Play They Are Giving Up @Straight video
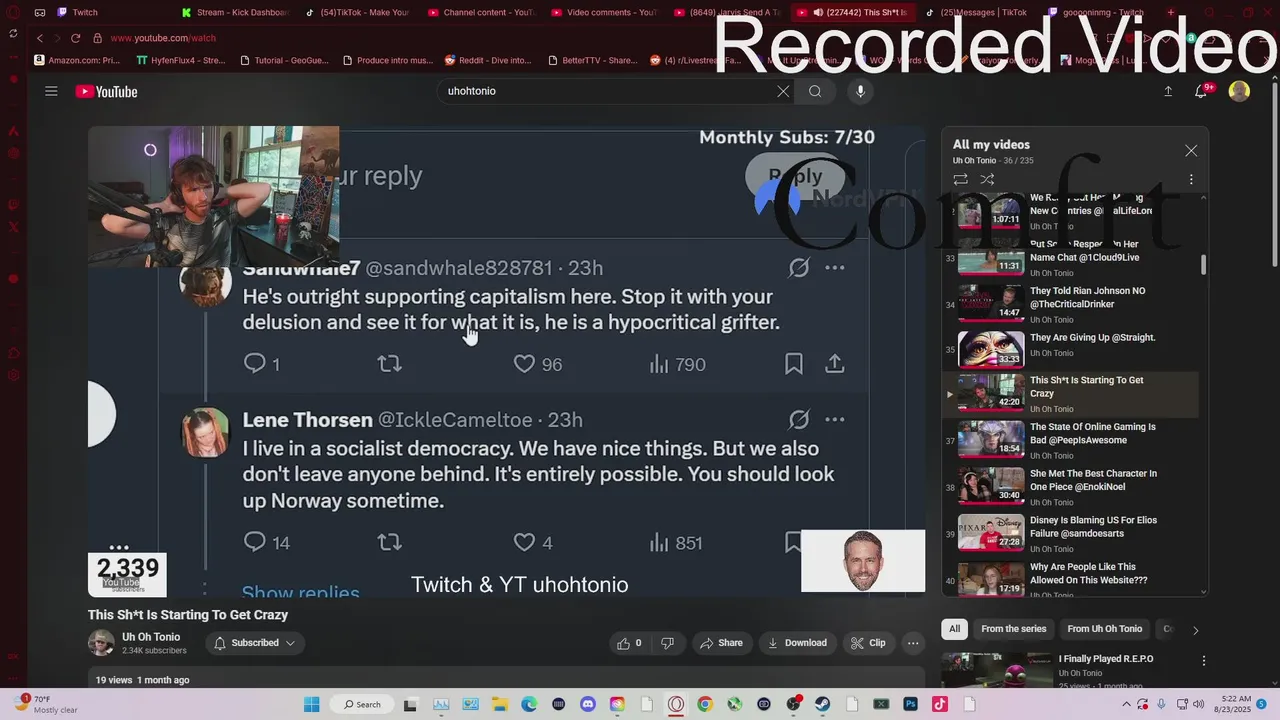Image resolution: width=1280 pixels, height=720 pixels. (x=1070, y=349)
